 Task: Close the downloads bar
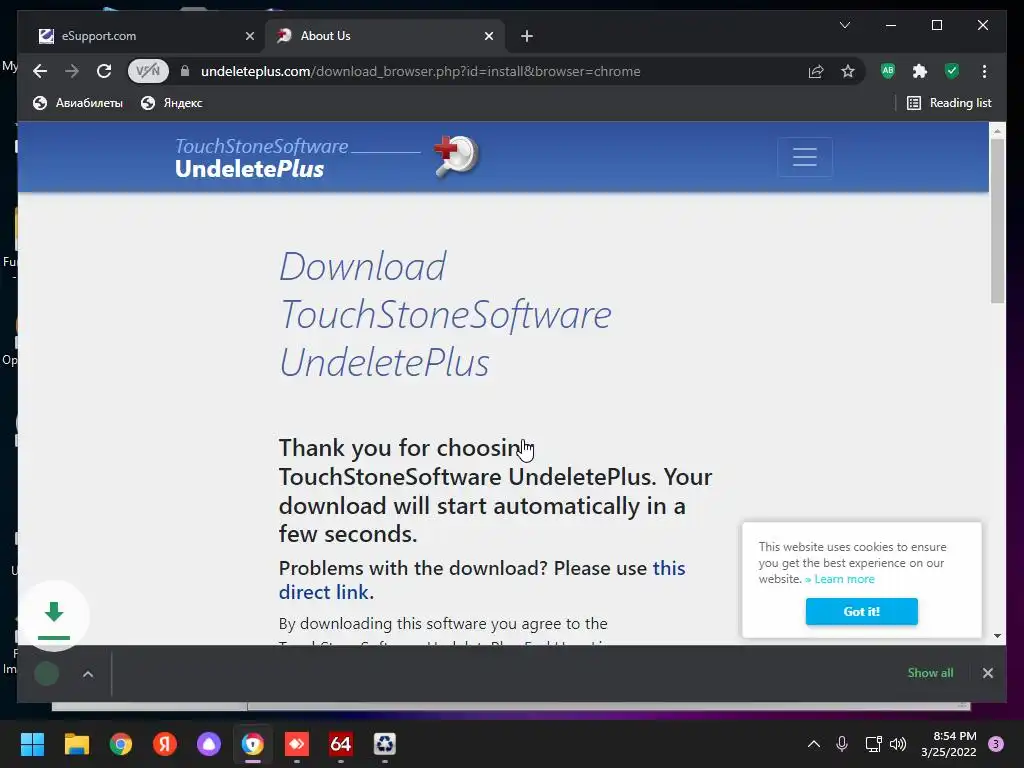point(987,673)
